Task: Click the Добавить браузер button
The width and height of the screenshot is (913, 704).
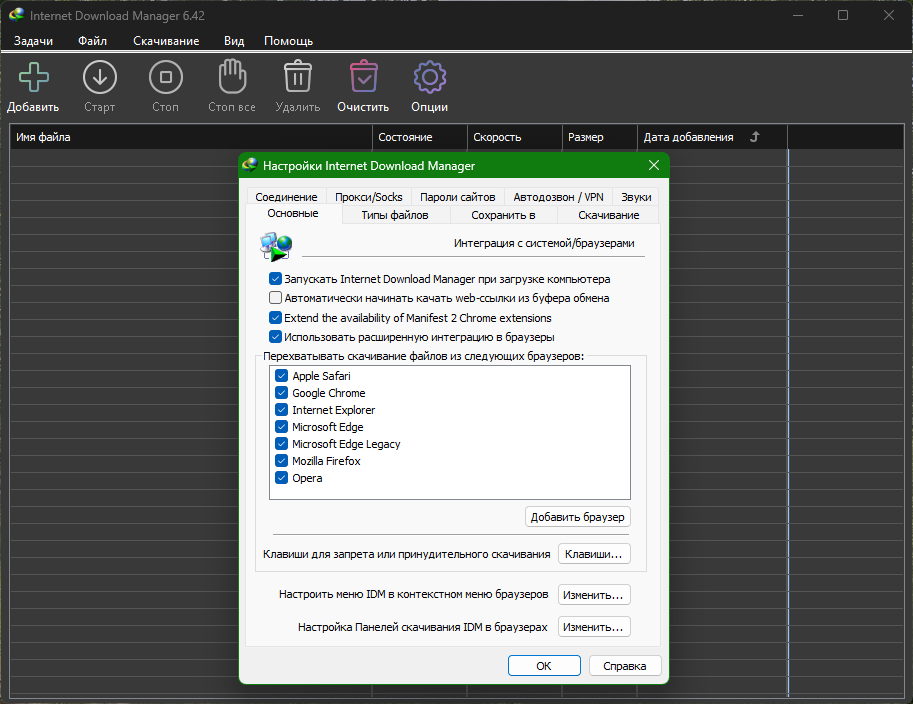Action: pos(578,517)
